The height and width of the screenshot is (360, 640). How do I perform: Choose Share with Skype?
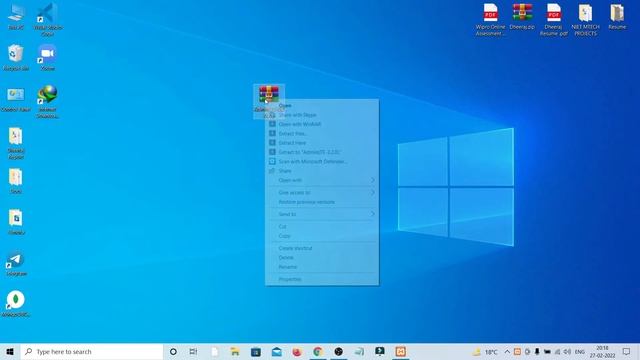pos(322,115)
